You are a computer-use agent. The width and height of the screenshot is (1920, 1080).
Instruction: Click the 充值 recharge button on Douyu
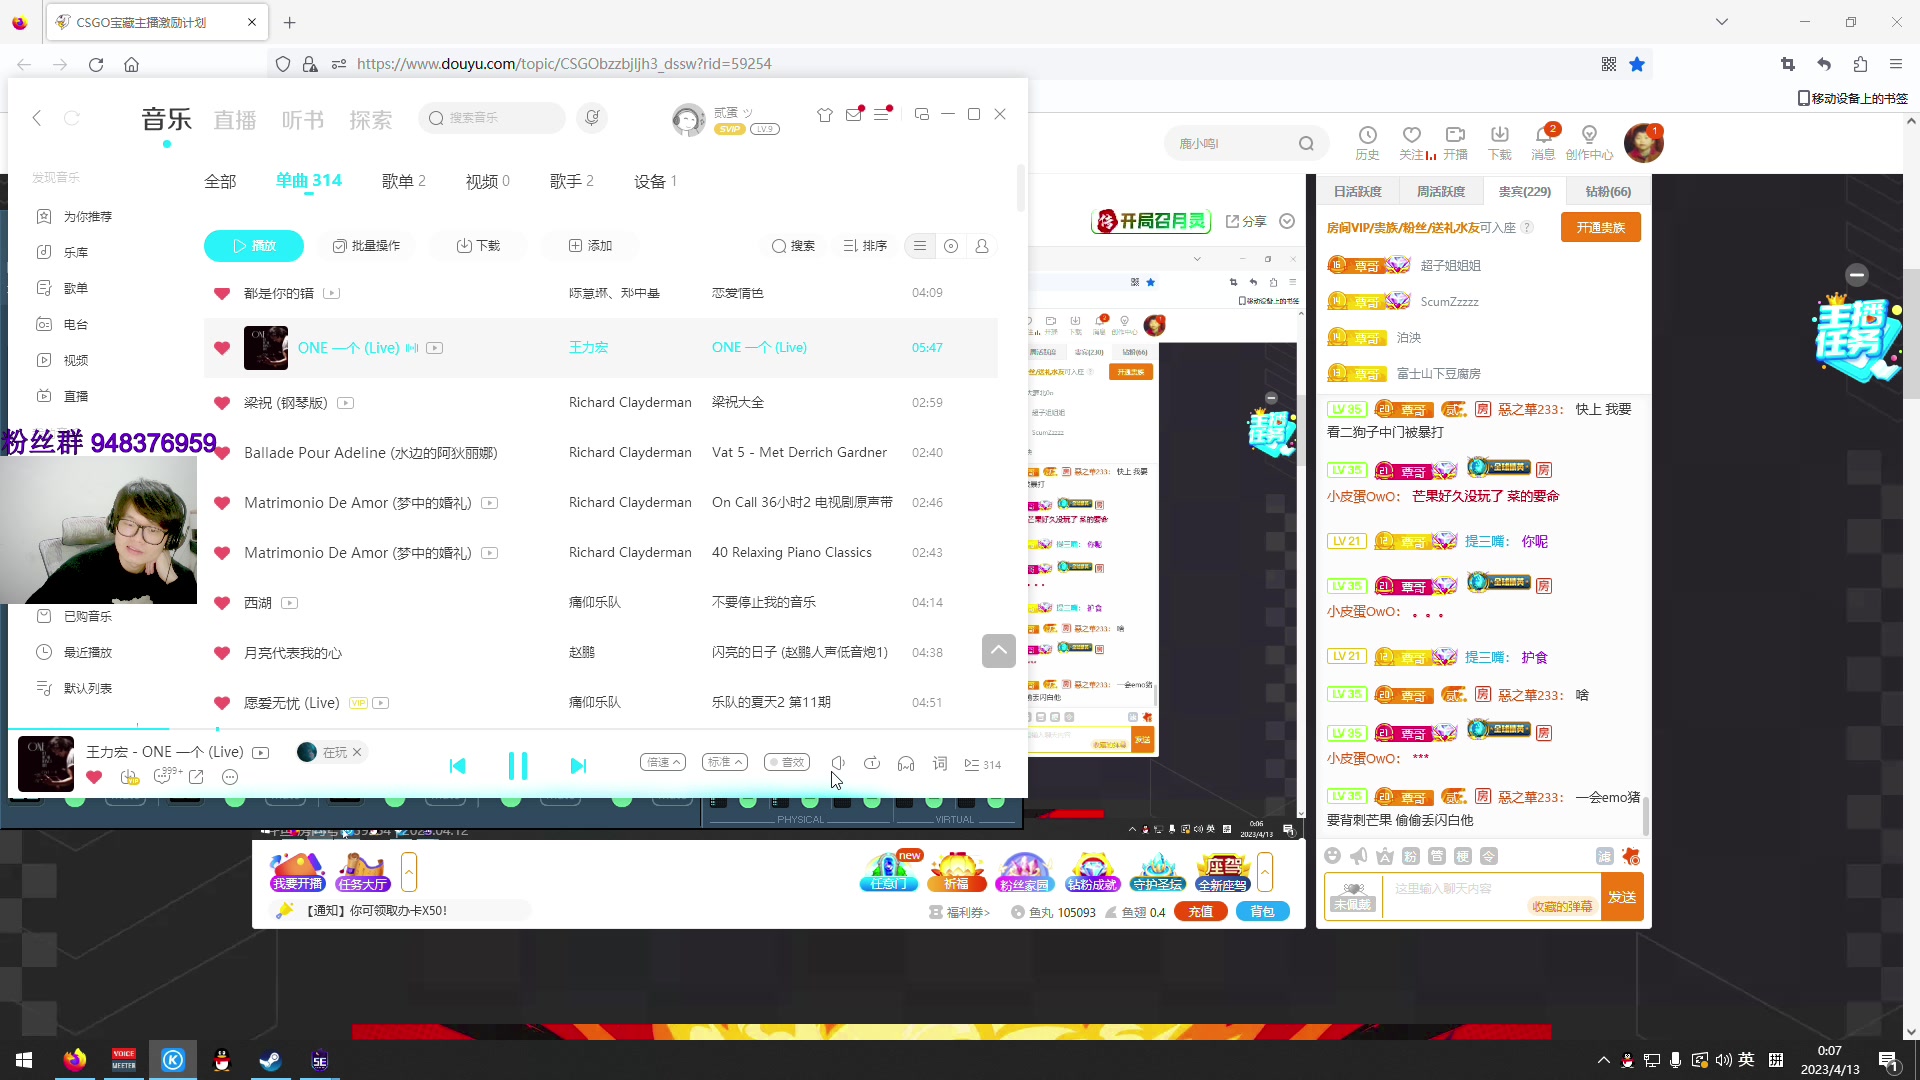pos(1201,912)
